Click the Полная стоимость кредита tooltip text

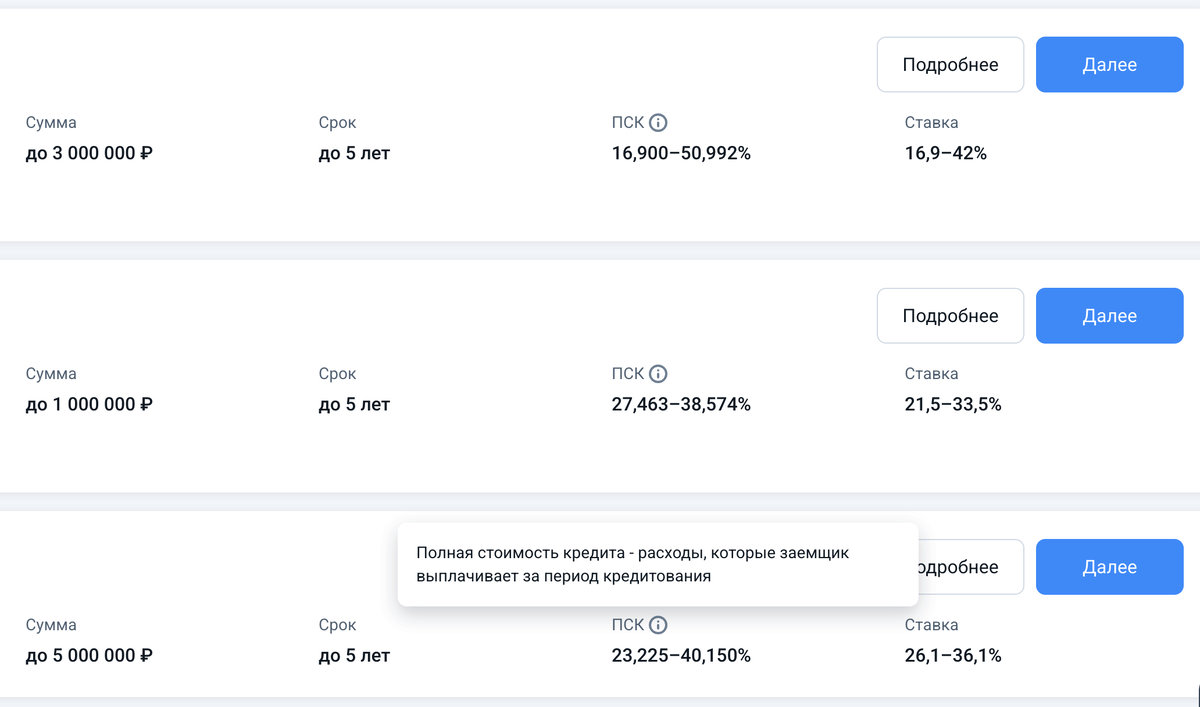point(632,564)
